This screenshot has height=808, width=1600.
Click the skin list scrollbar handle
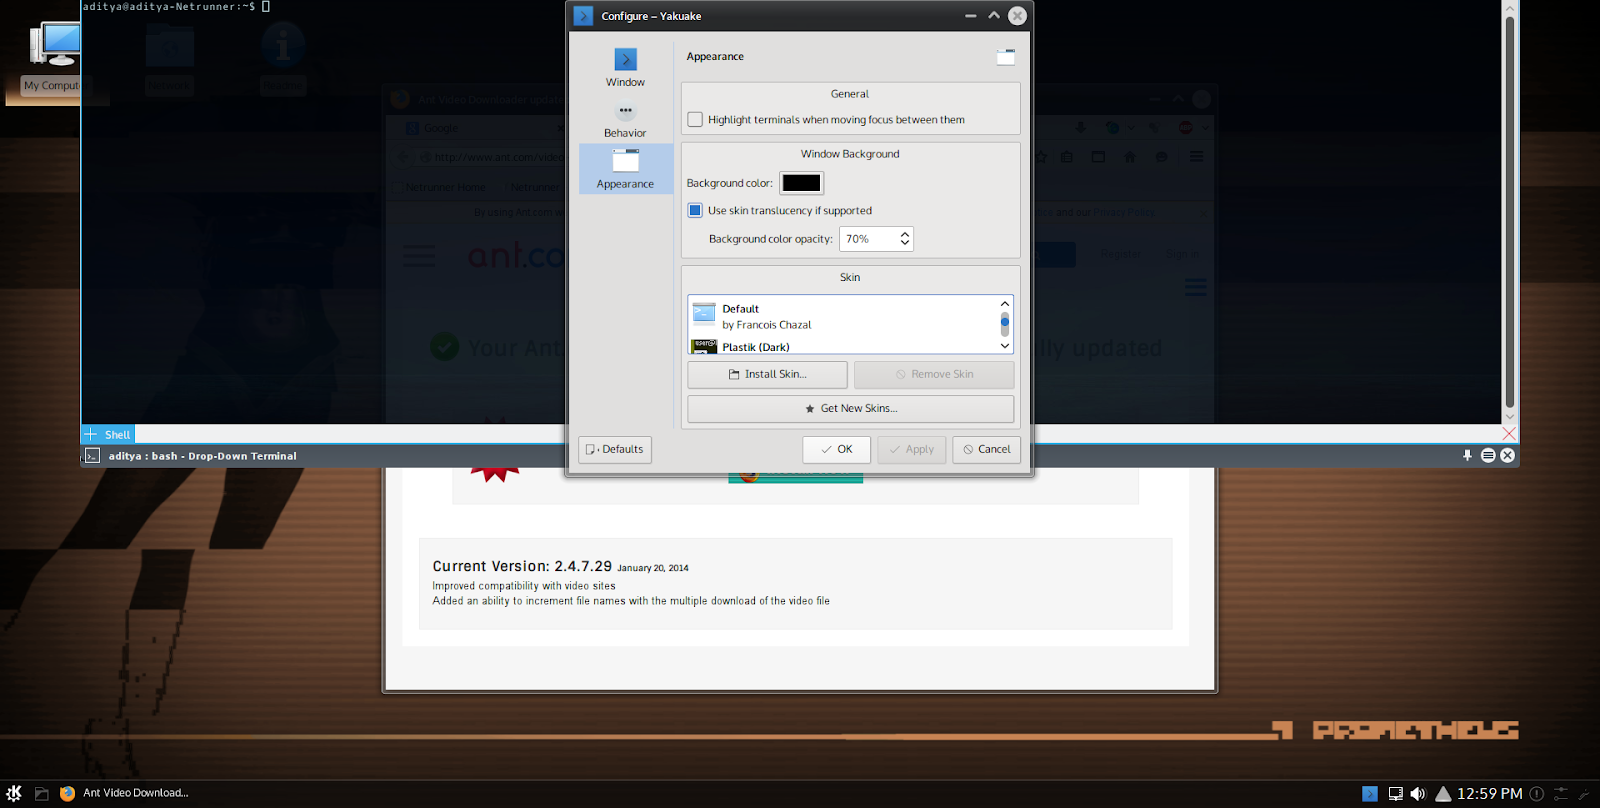(1005, 324)
